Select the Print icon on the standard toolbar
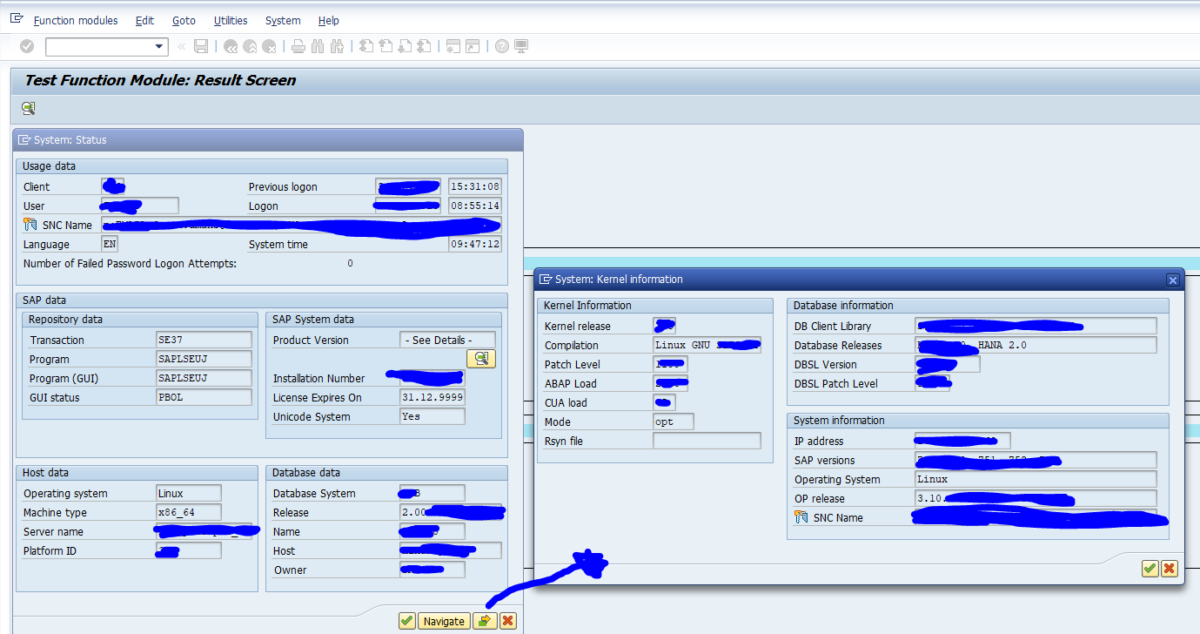The height and width of the screenshot is (634, 1200). 297,46
